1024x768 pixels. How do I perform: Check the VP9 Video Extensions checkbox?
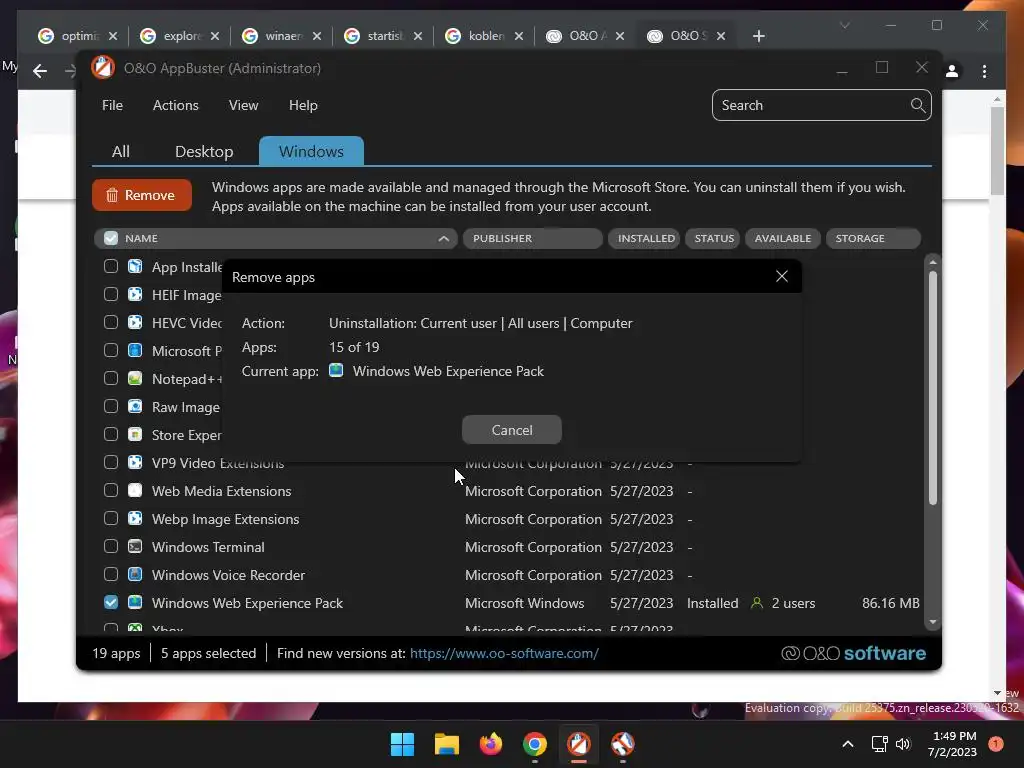[111, 462]
